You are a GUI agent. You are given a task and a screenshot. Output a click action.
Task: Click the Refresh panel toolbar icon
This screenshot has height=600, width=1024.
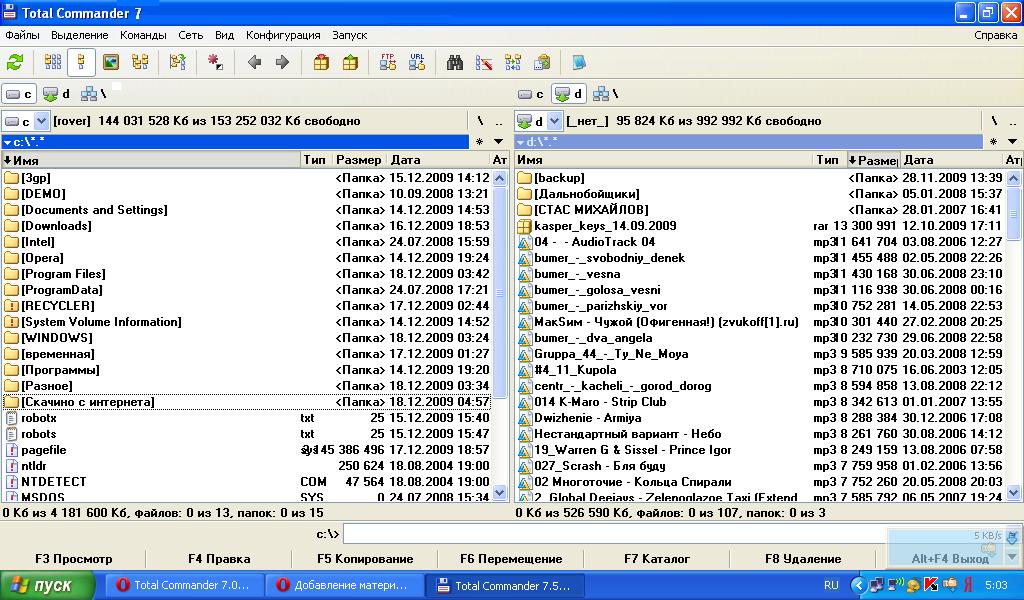[x=15, y=62]
